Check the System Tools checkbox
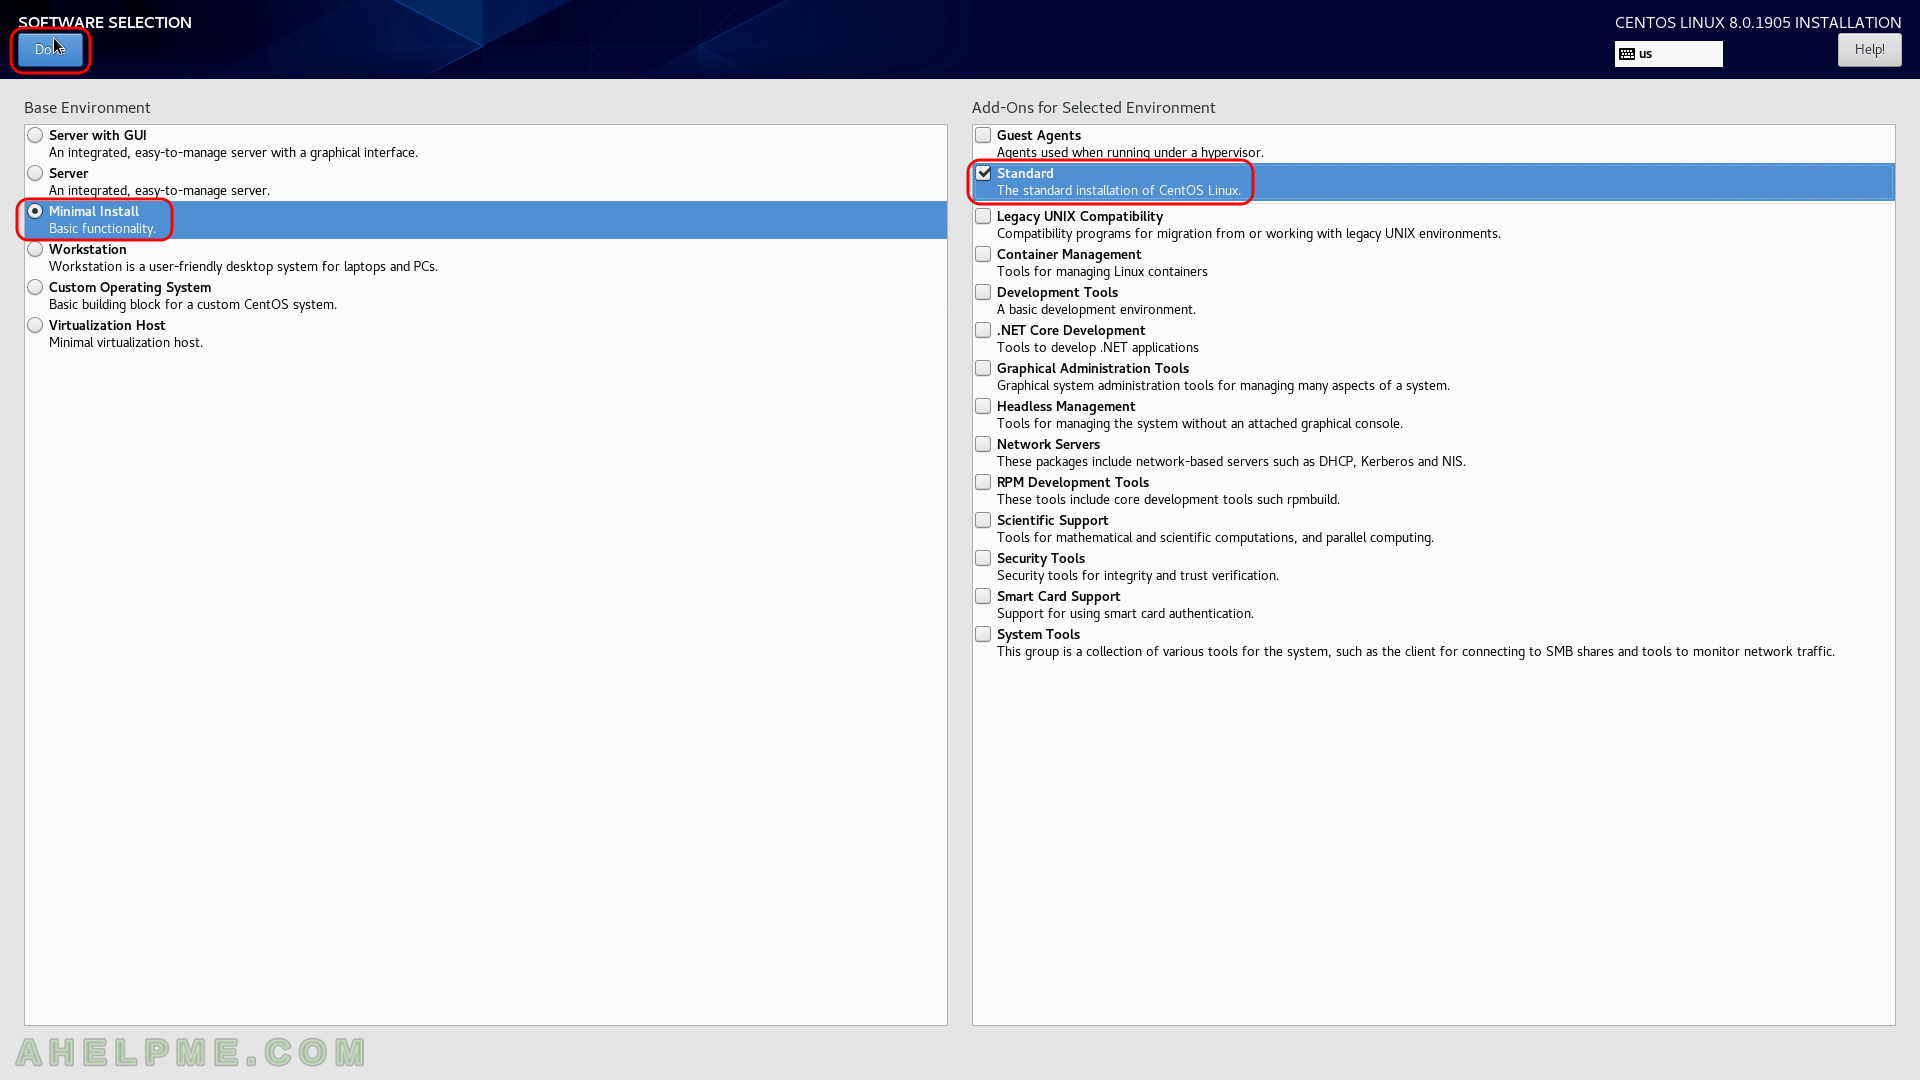Screen dimensions: 1920x1080 983,634
